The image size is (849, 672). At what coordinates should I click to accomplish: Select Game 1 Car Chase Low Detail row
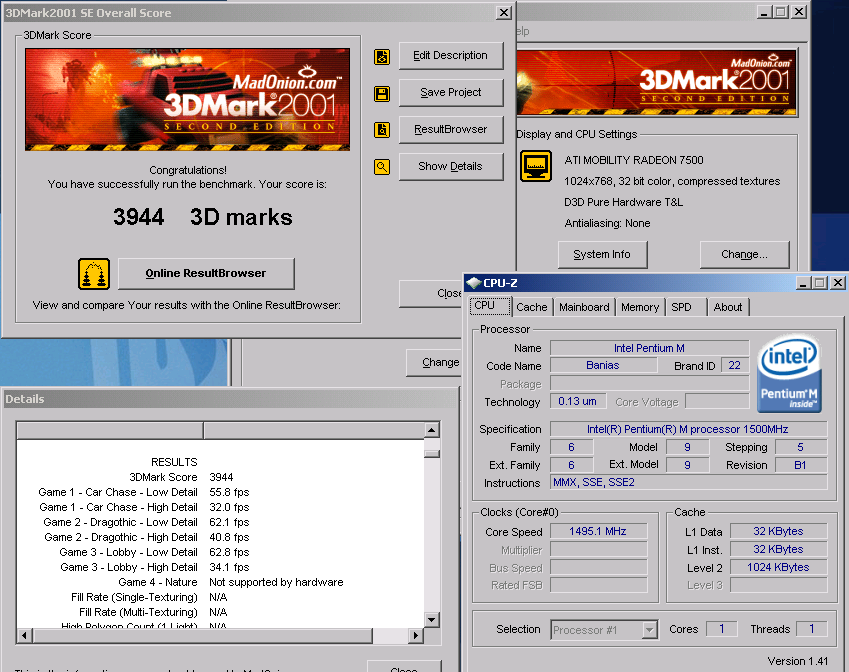(x=220, y=493)
